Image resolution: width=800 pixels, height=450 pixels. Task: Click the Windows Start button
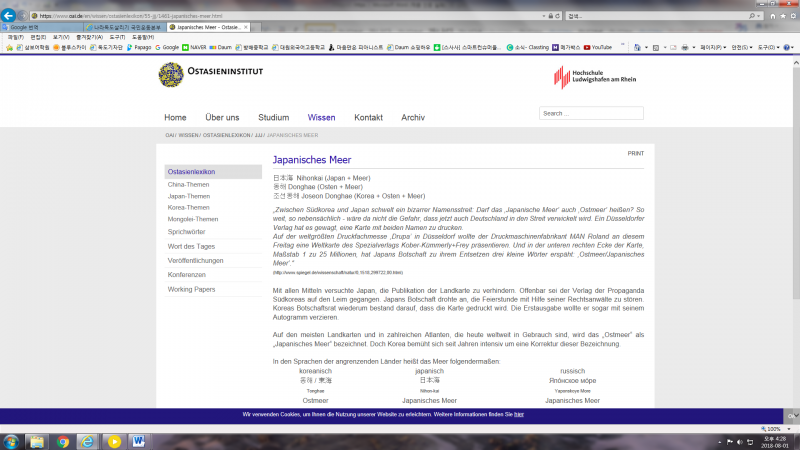[10, 440]
